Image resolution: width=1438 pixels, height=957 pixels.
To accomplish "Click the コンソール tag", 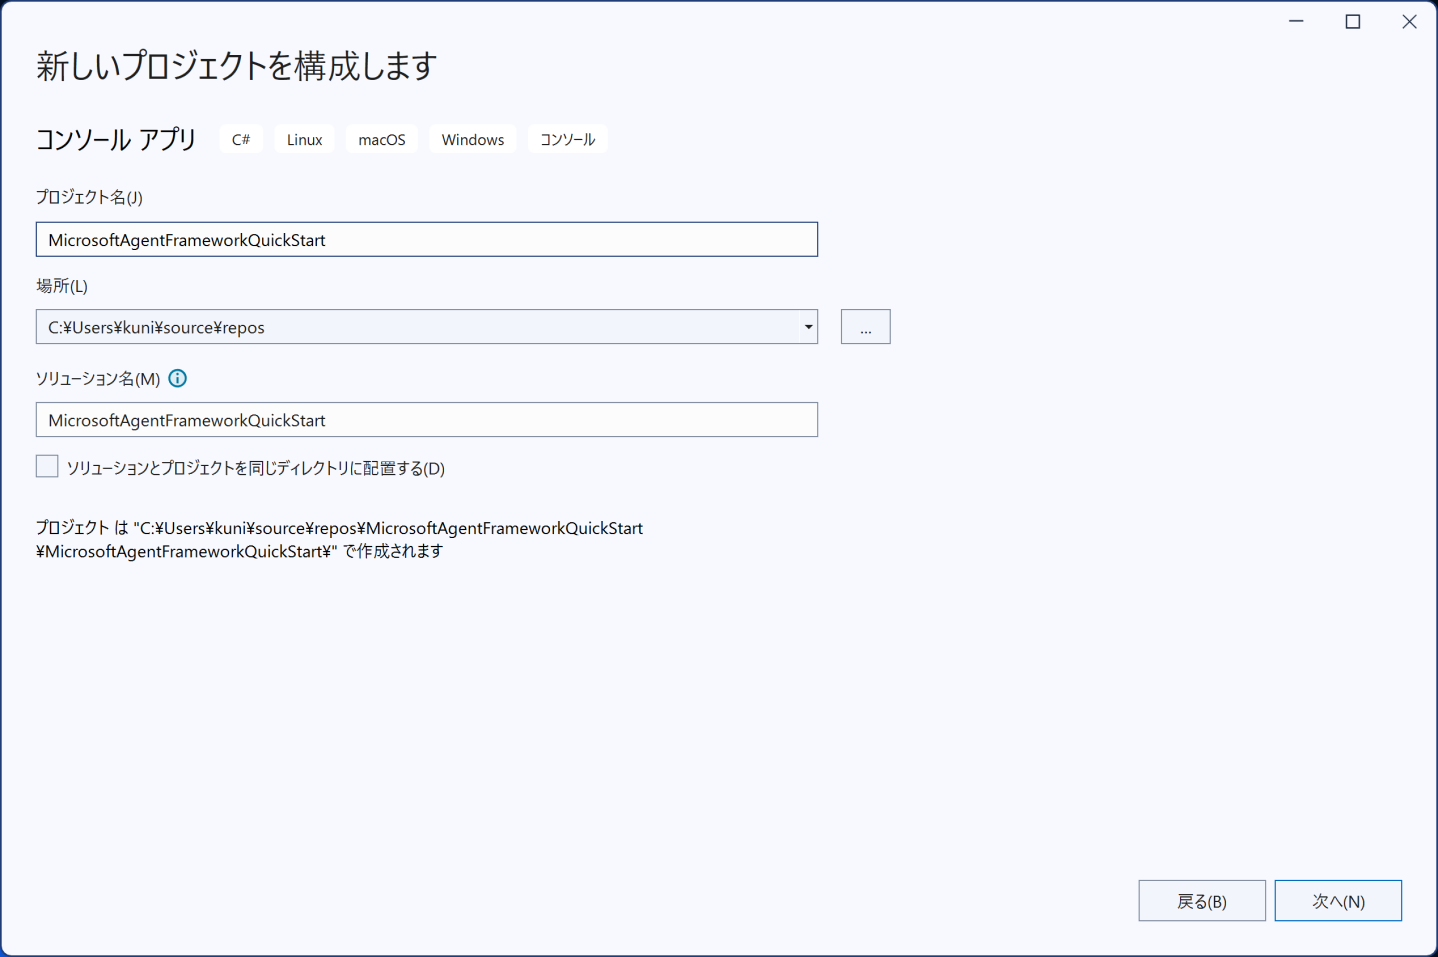I will point(567,140).
